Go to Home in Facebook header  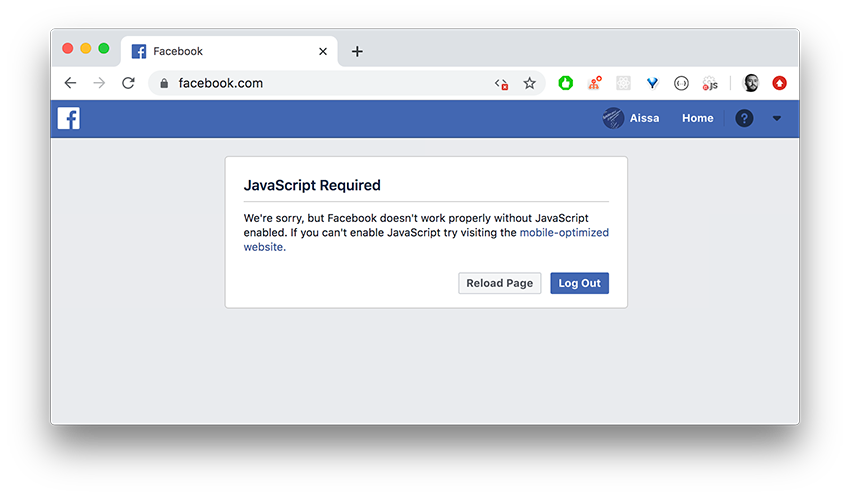pyautogui.click(x=697, y=118)
